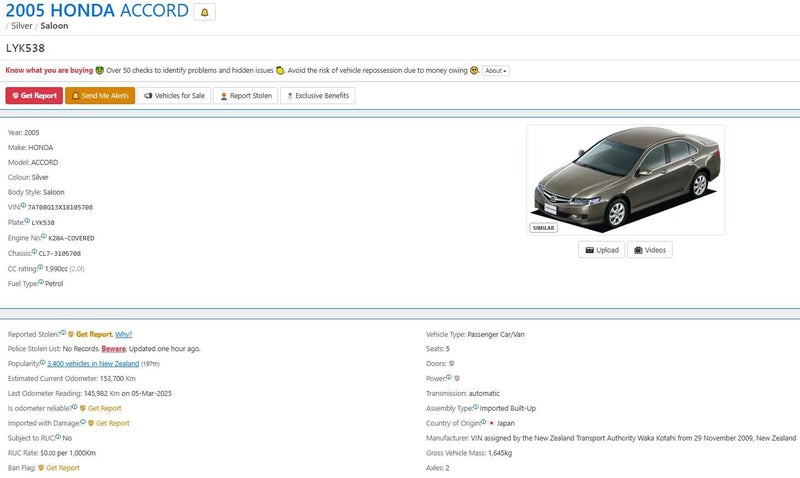Viewport: 800px width, 478px height.
Task: Open Videos below the car image
Action: point(649,250)
